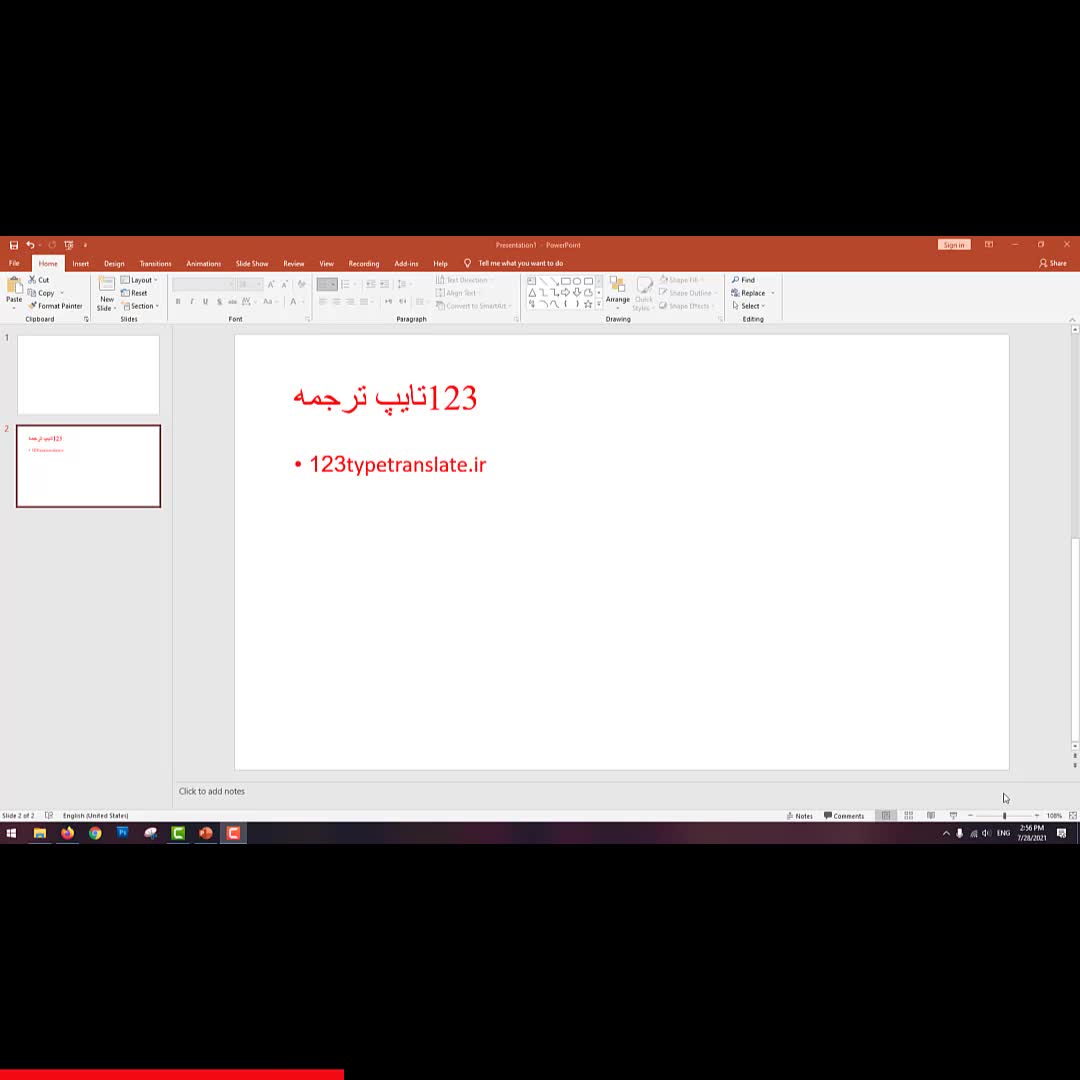
Task: Start Slide Show from status bar icon
Action: tap(953, 816)
